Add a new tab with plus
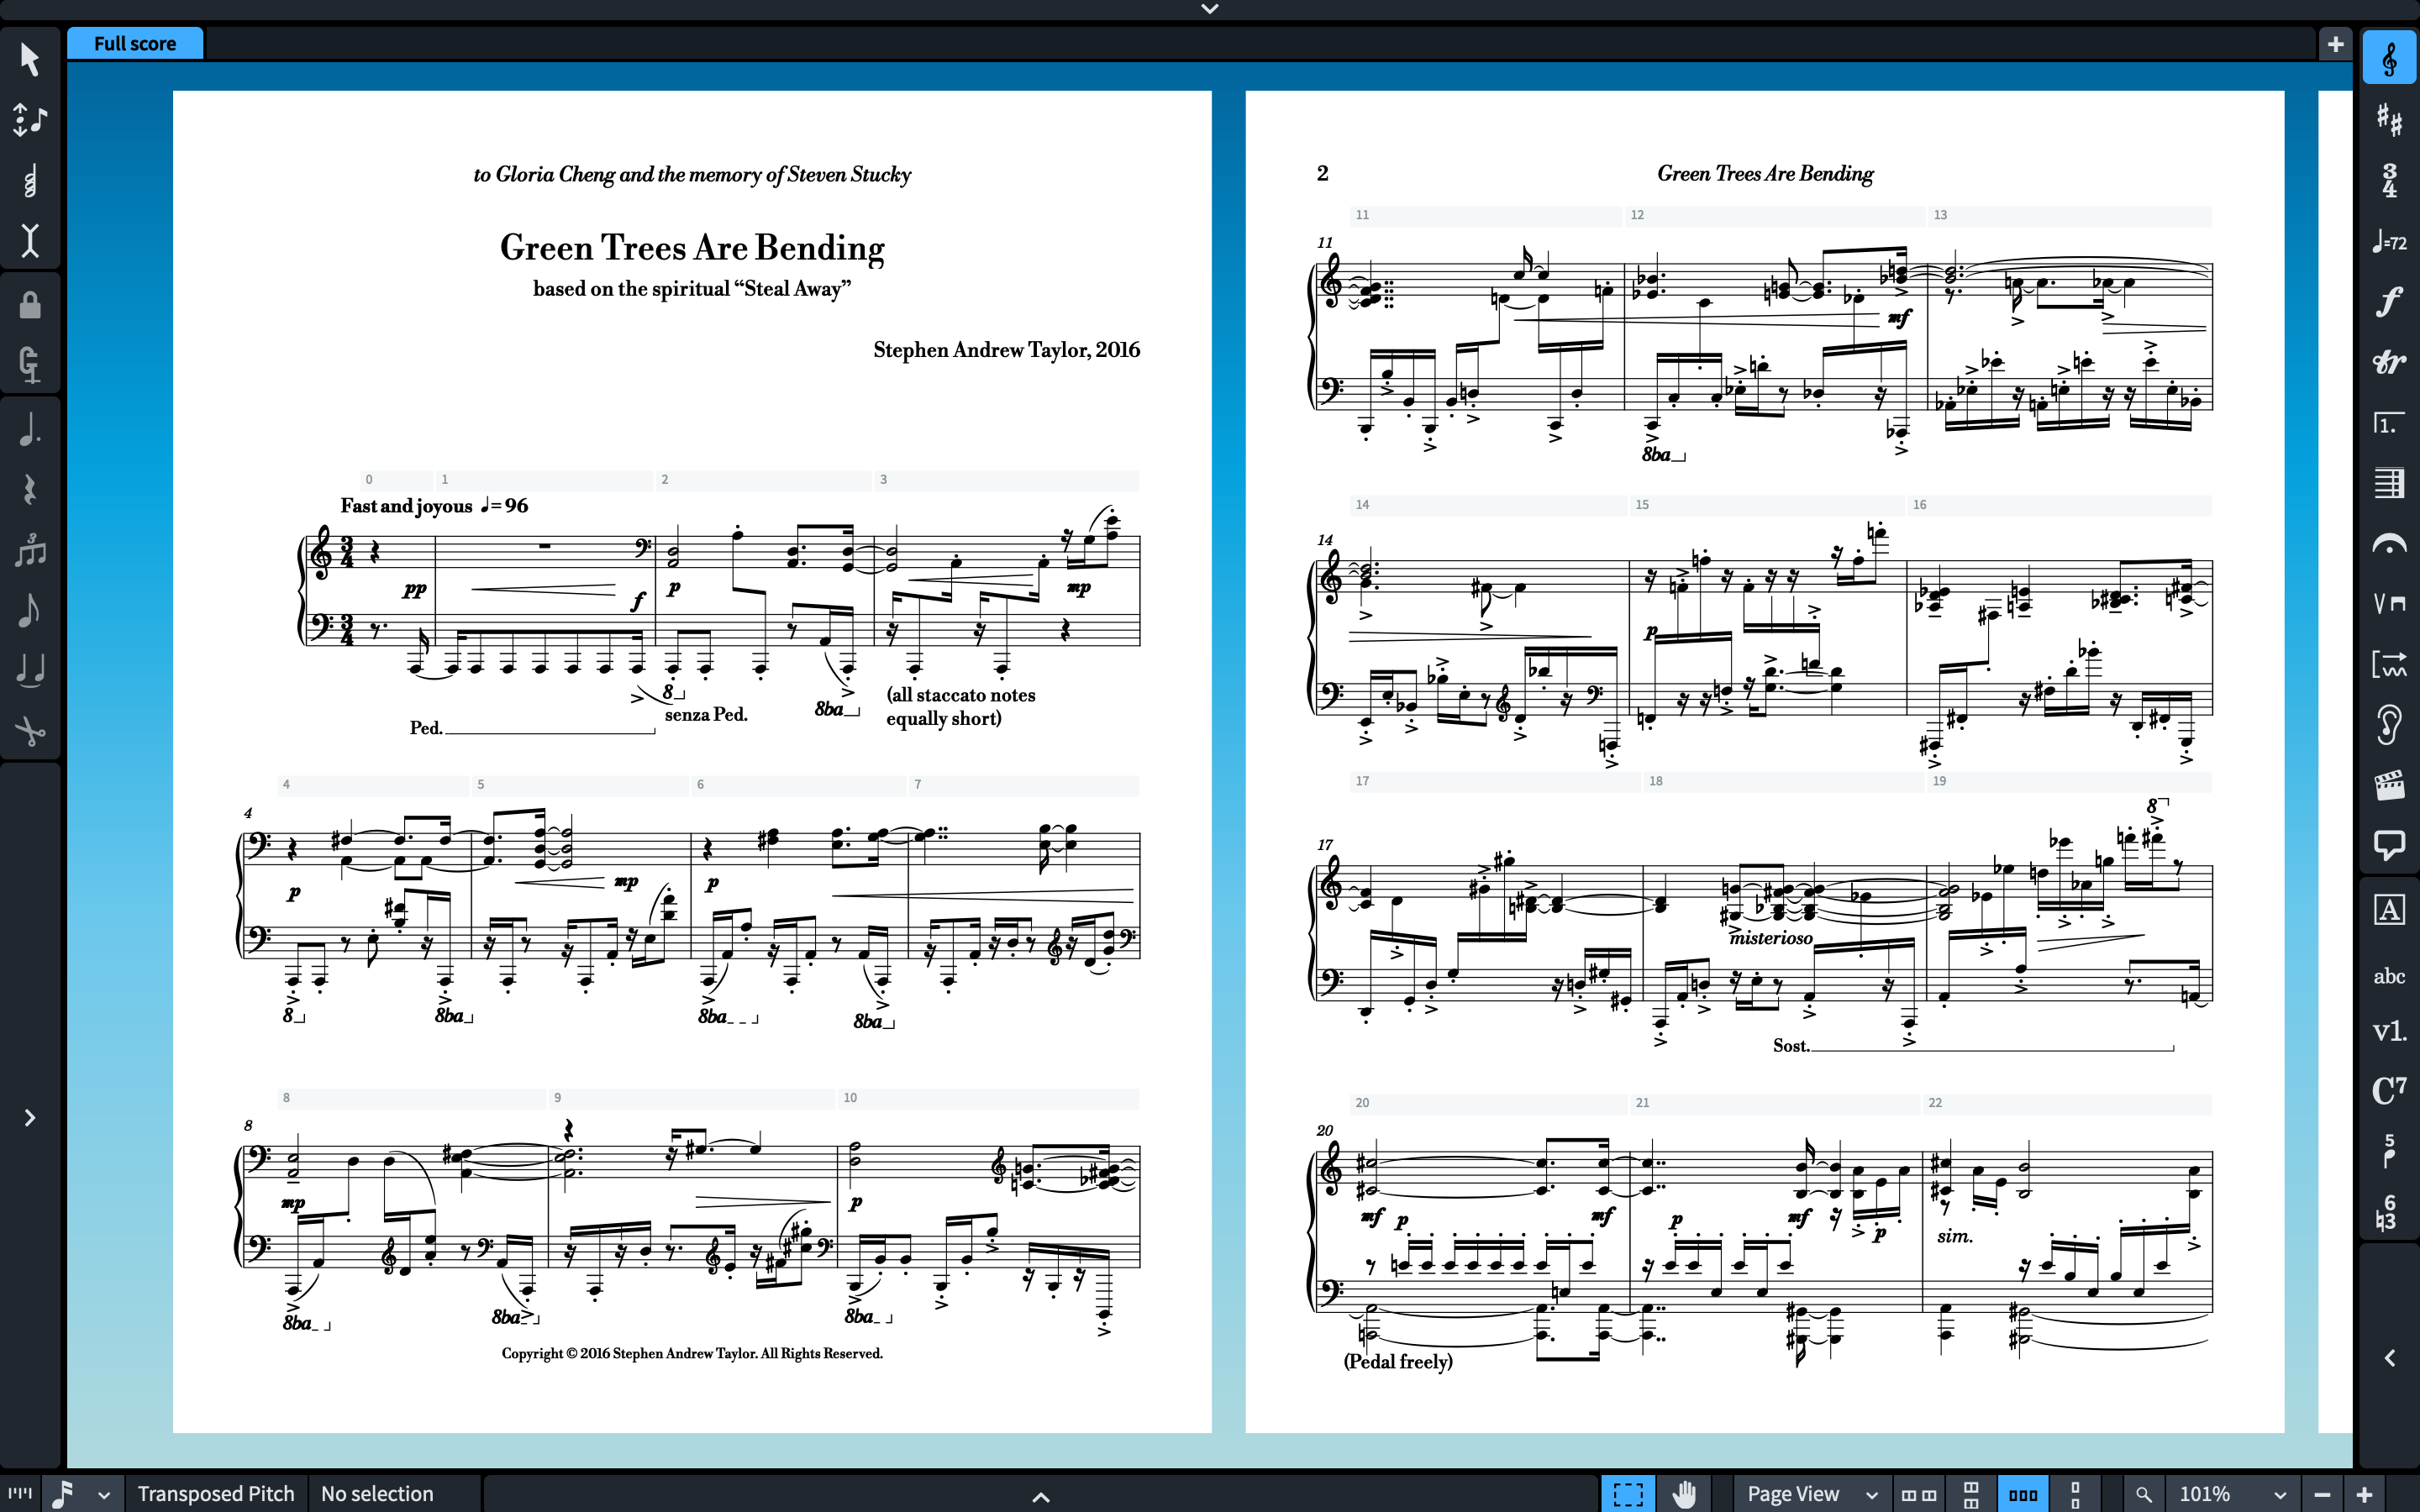This screenshot has width=2420, height=1512. click(x=2335, y=44)
